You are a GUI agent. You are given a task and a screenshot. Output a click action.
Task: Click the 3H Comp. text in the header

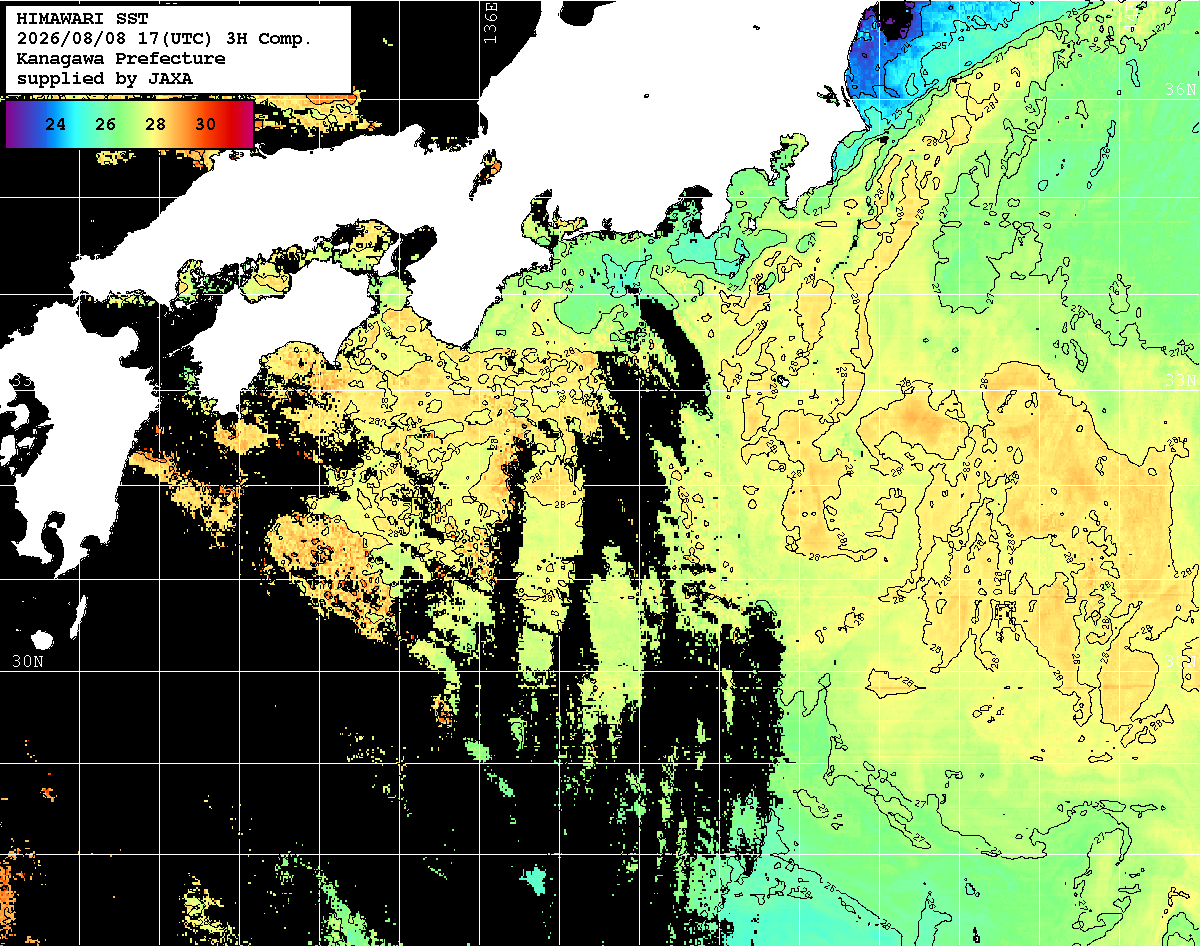[272, 39]
